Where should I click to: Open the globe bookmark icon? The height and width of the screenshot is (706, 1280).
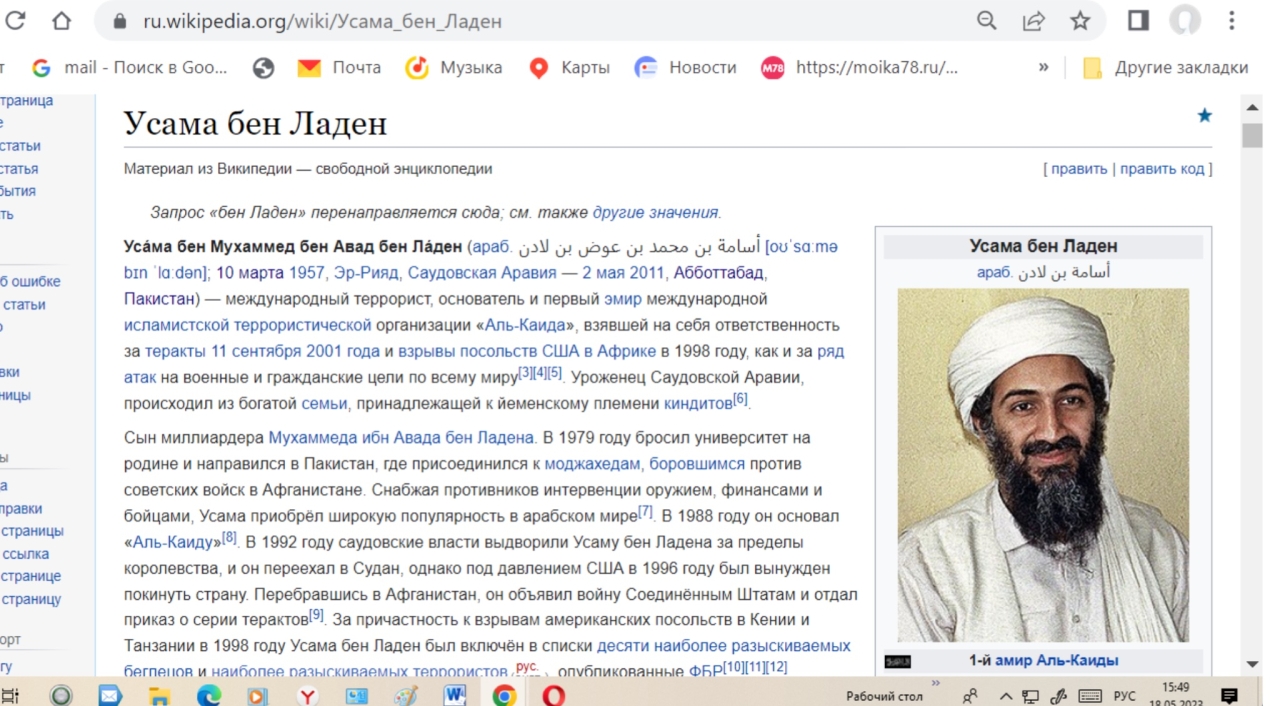[x=264, y=67]
